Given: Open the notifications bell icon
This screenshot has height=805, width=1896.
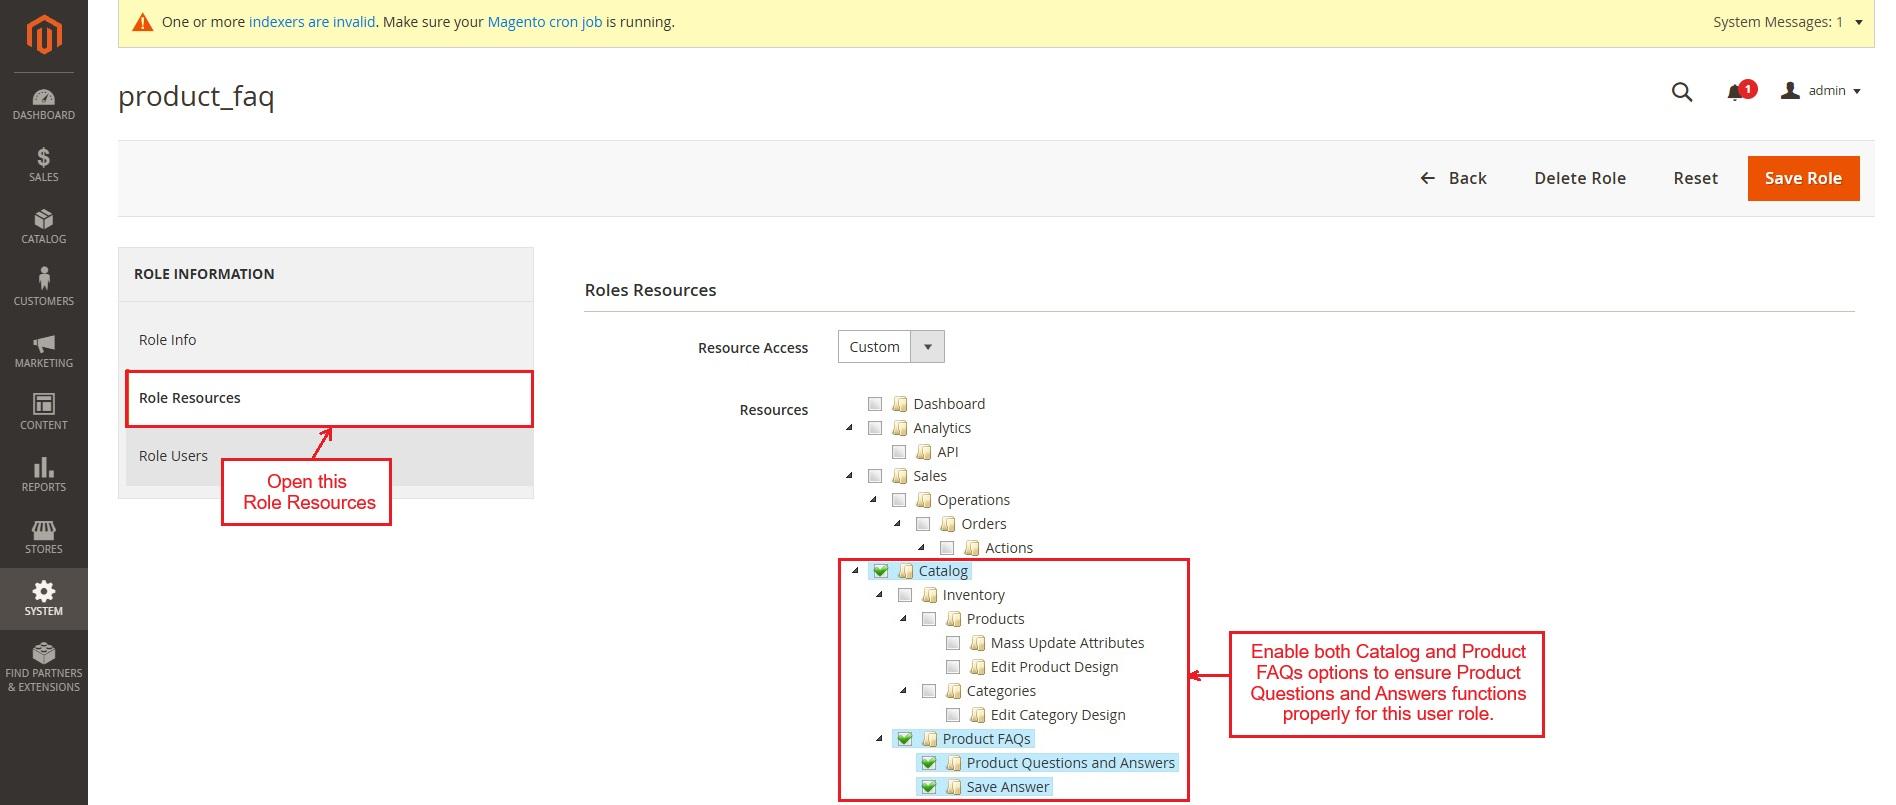Looking at the screenshot, I should tap(1736, 93).
